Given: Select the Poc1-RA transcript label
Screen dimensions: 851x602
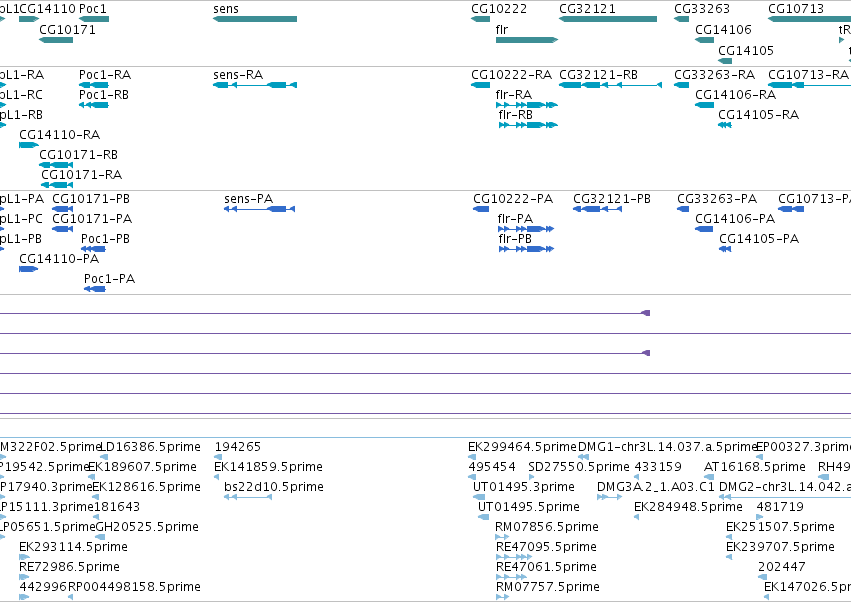Looking at the screenshot, I should [105, 74].
